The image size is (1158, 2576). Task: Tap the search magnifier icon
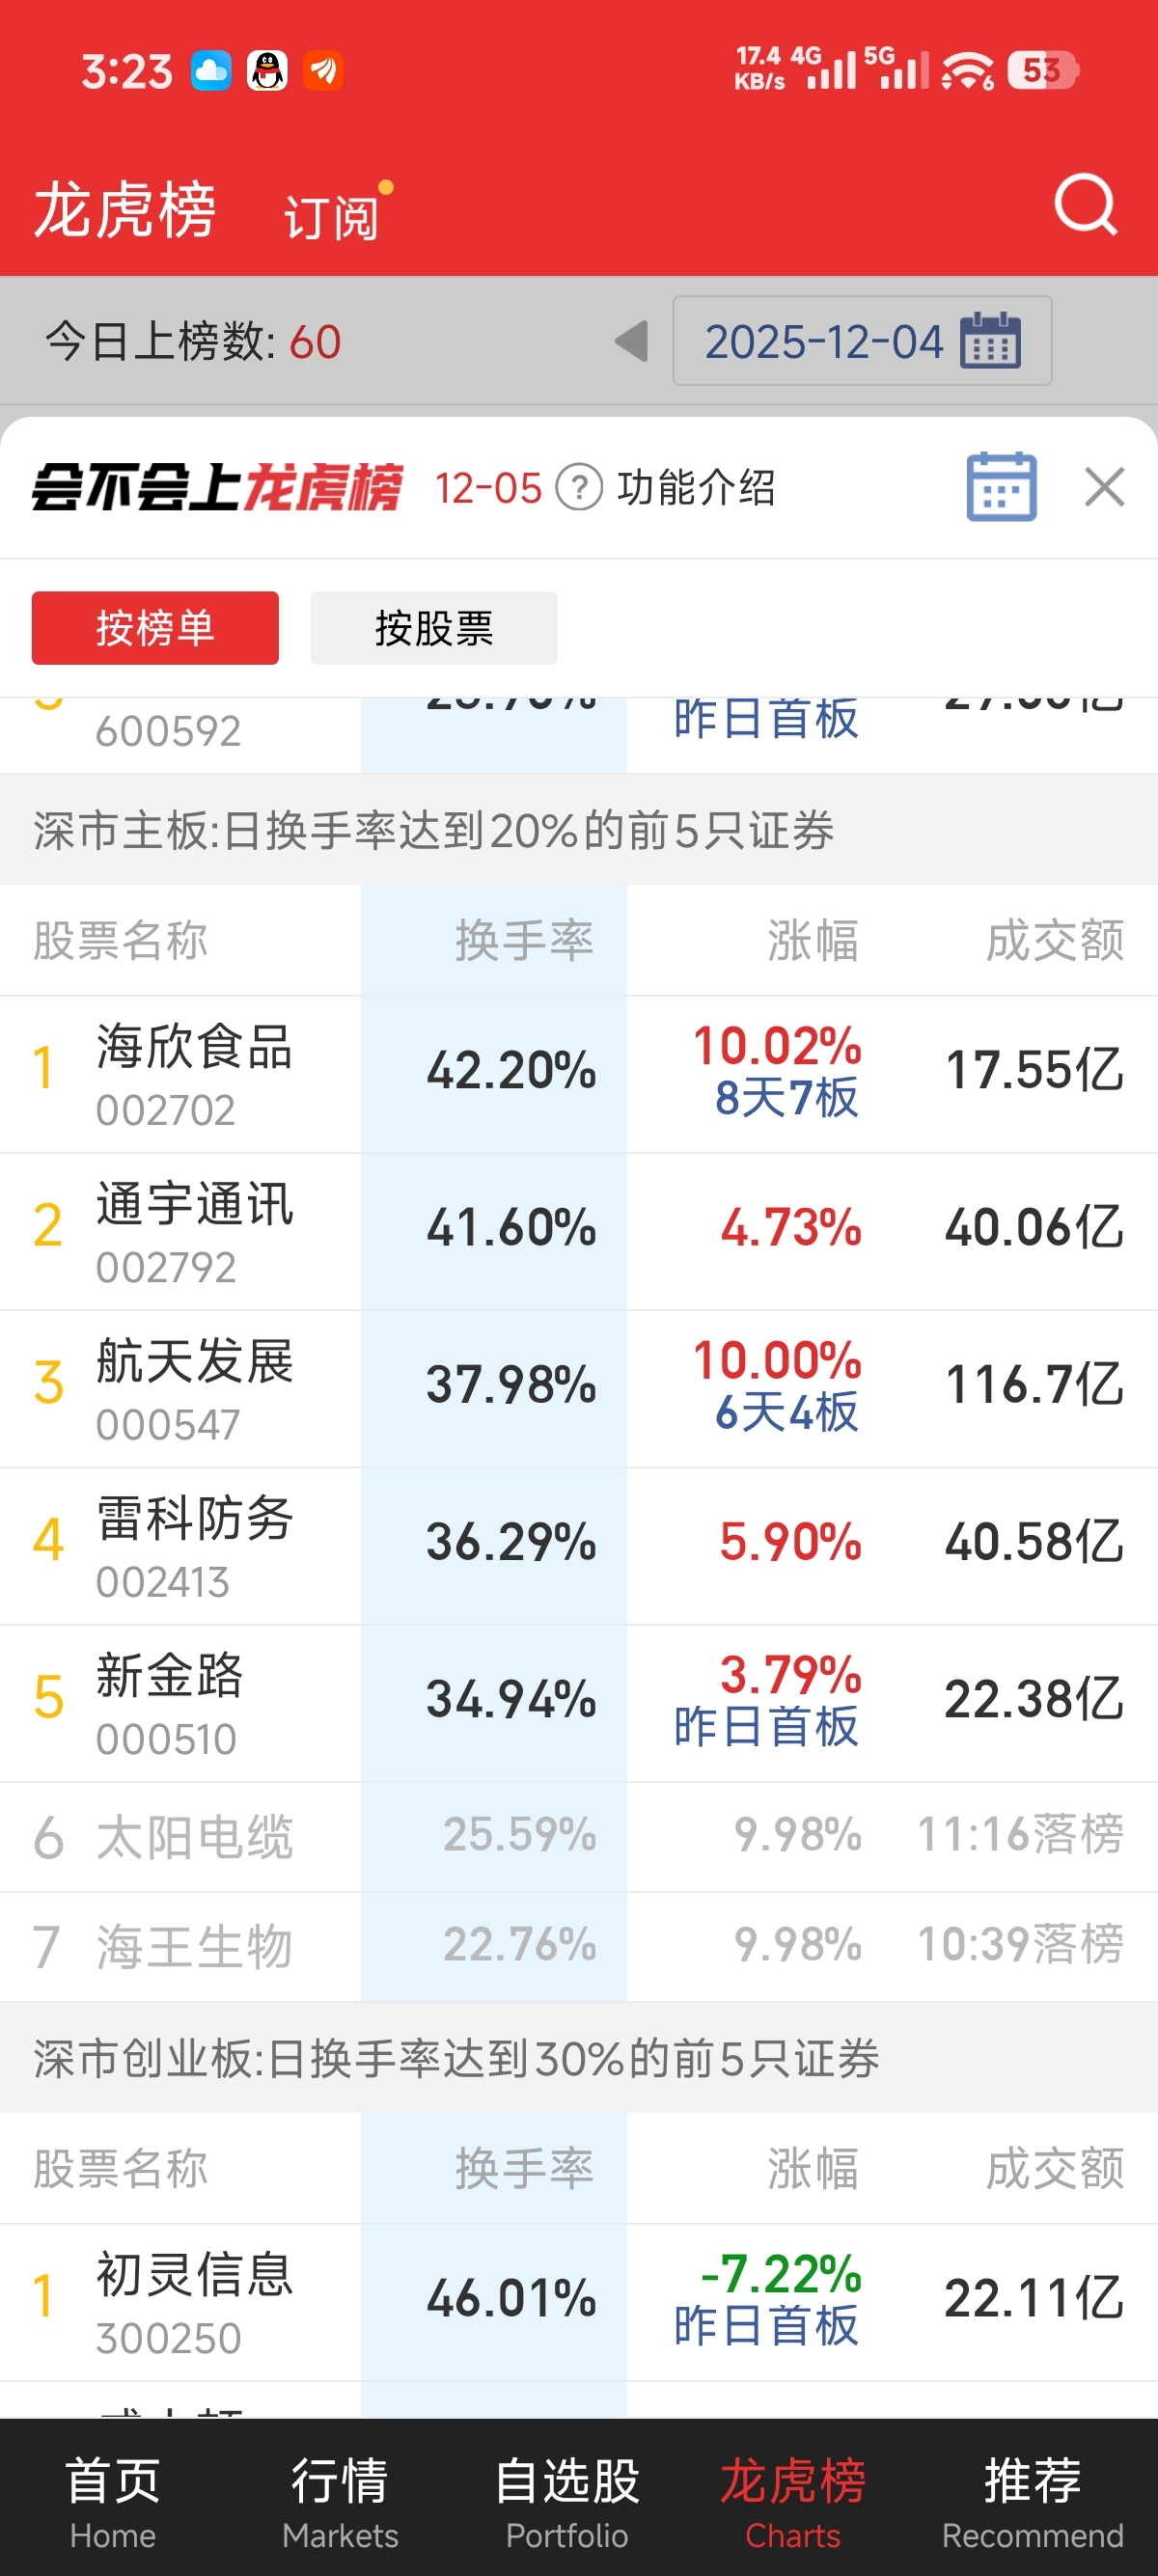[1085, 205]
